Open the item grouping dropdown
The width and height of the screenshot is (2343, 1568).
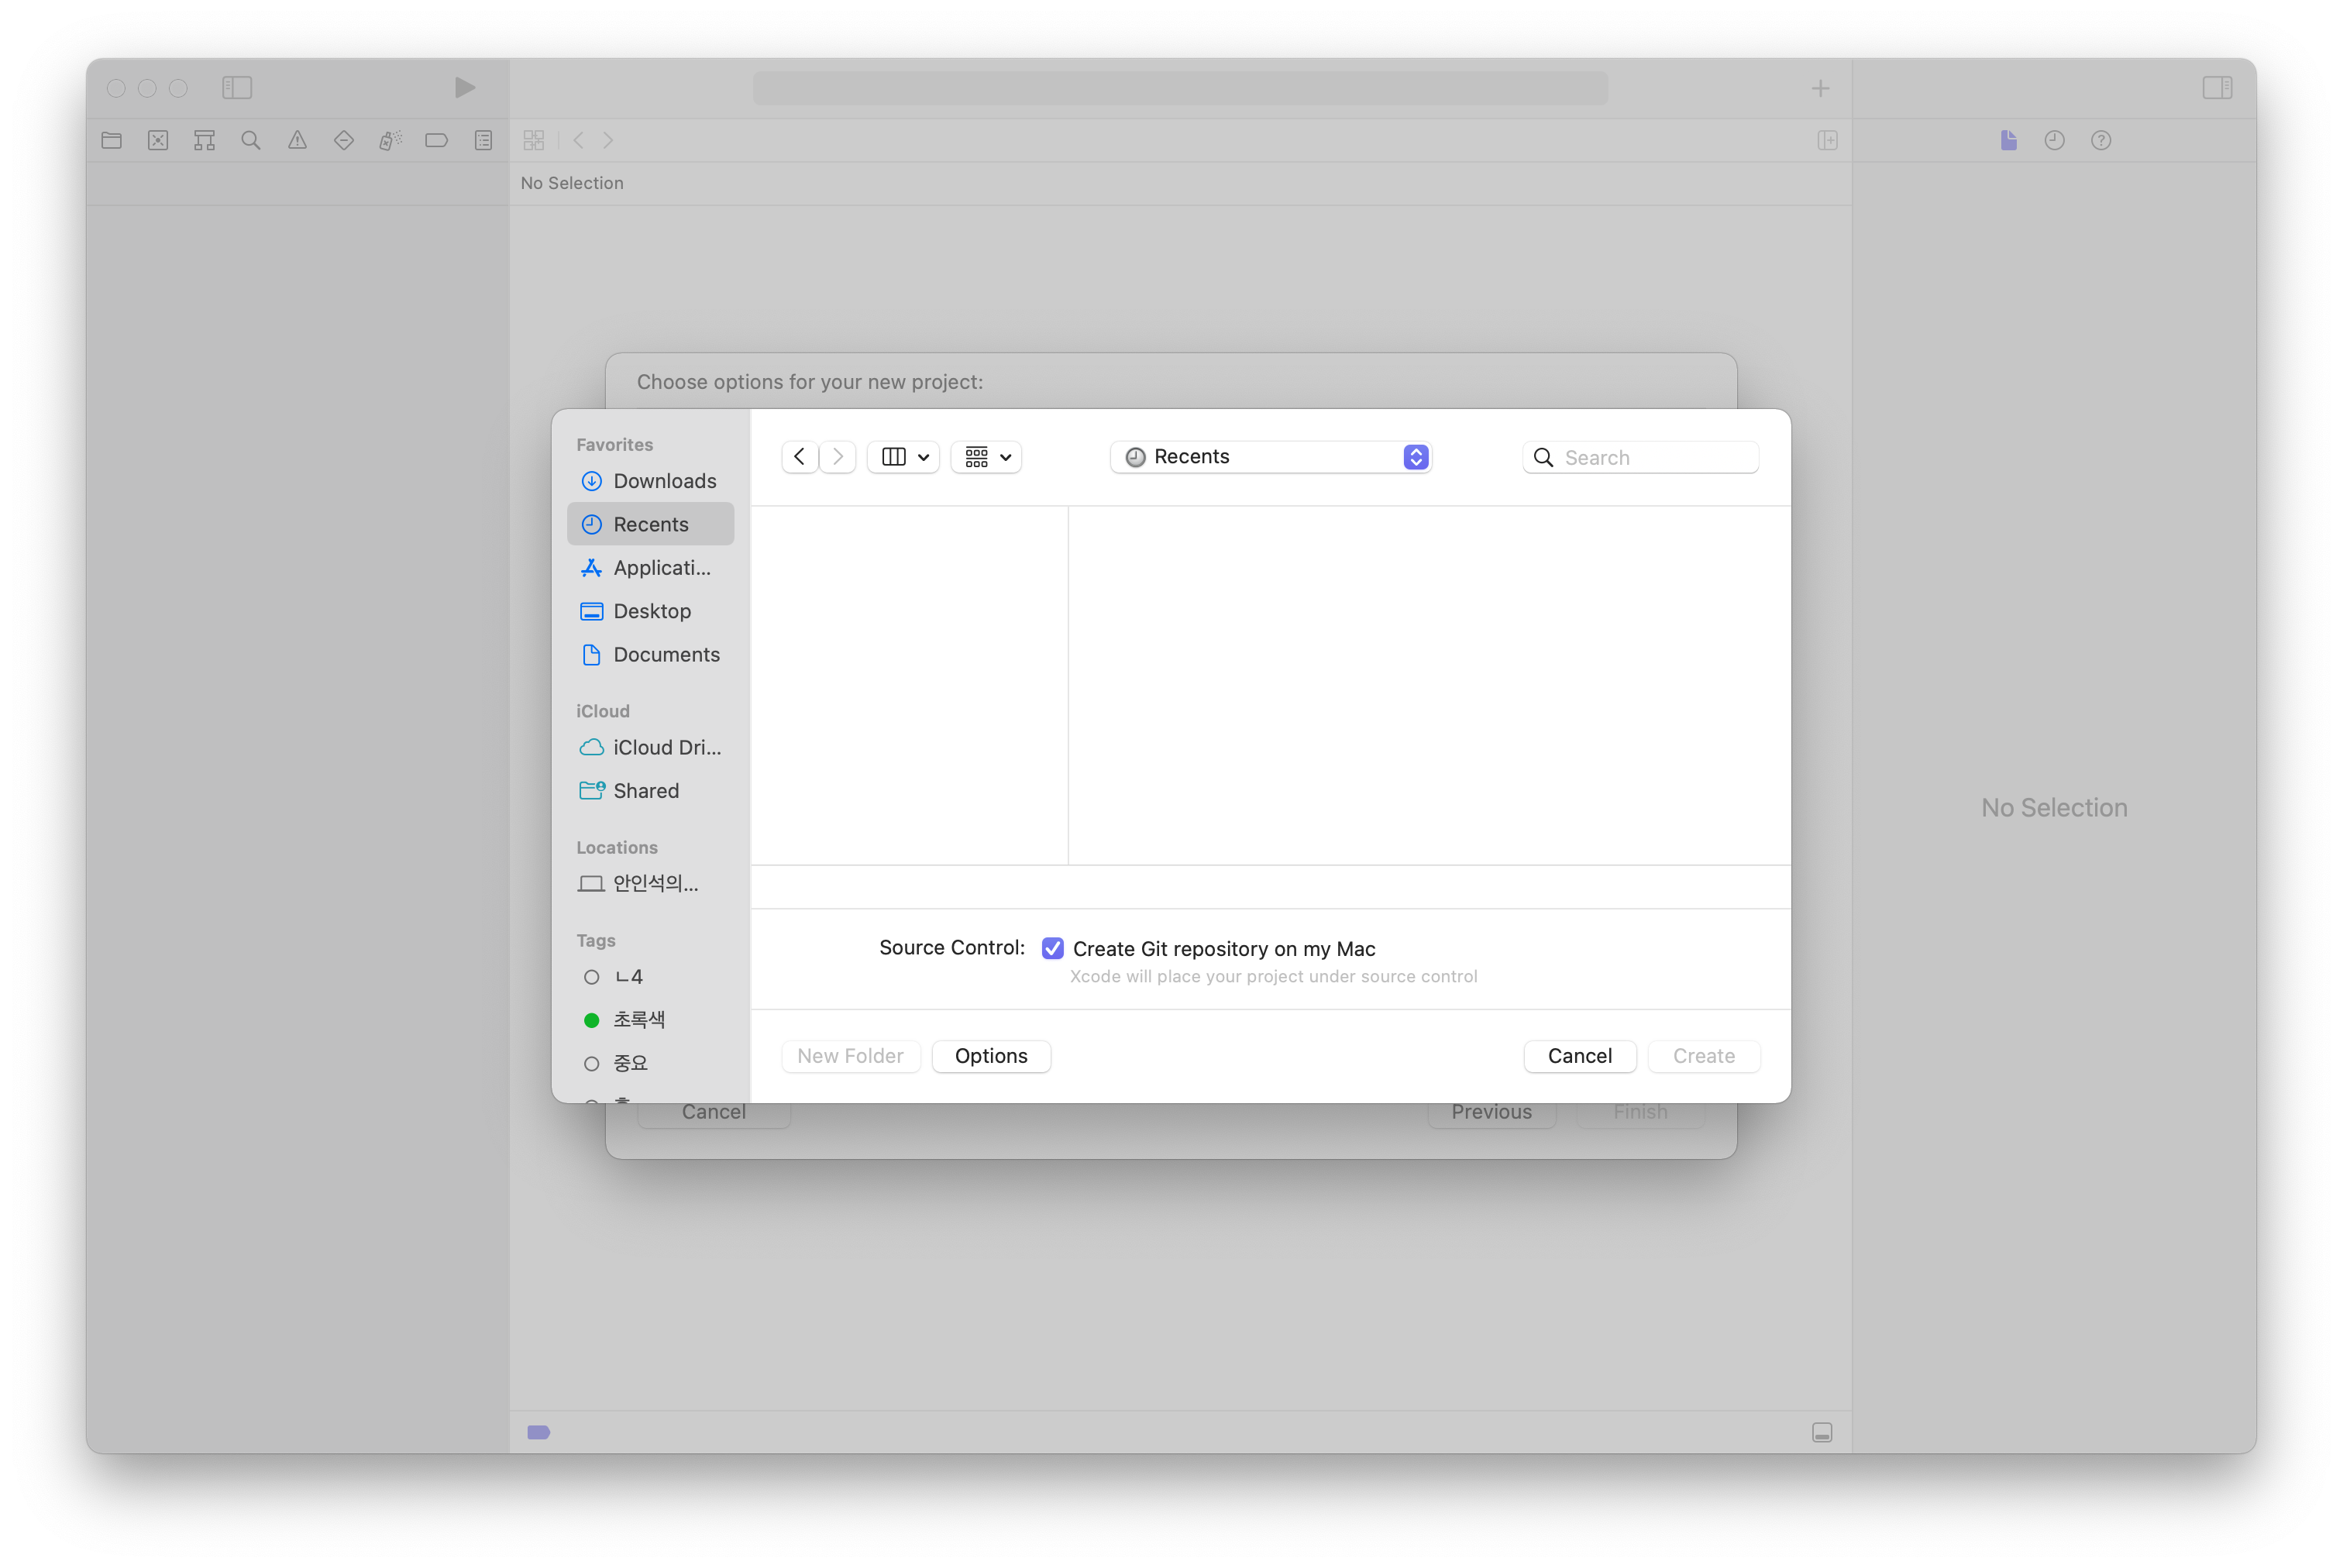(987, 457)
